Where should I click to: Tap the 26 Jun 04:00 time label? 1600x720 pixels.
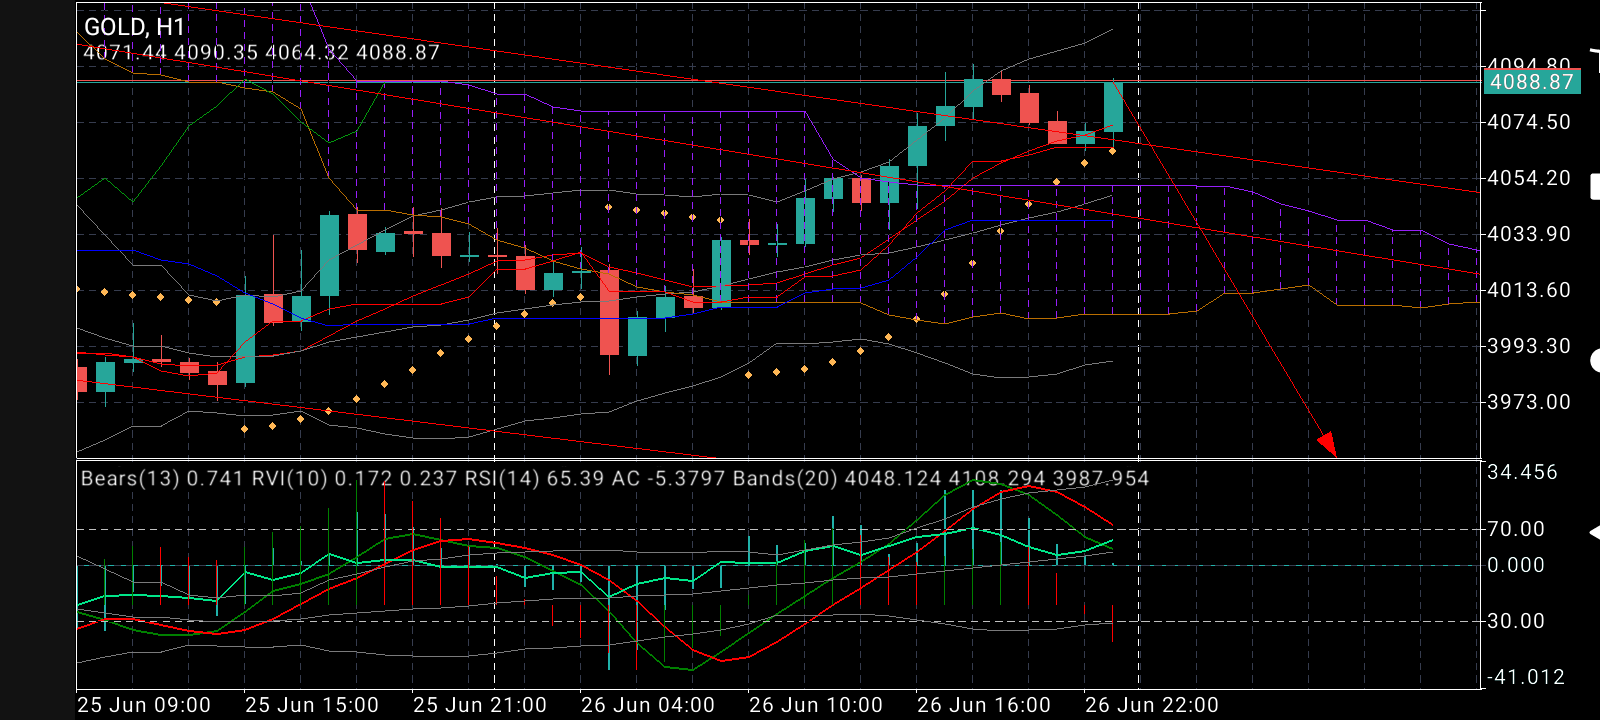pyautogui.click(x=648, y=705)
